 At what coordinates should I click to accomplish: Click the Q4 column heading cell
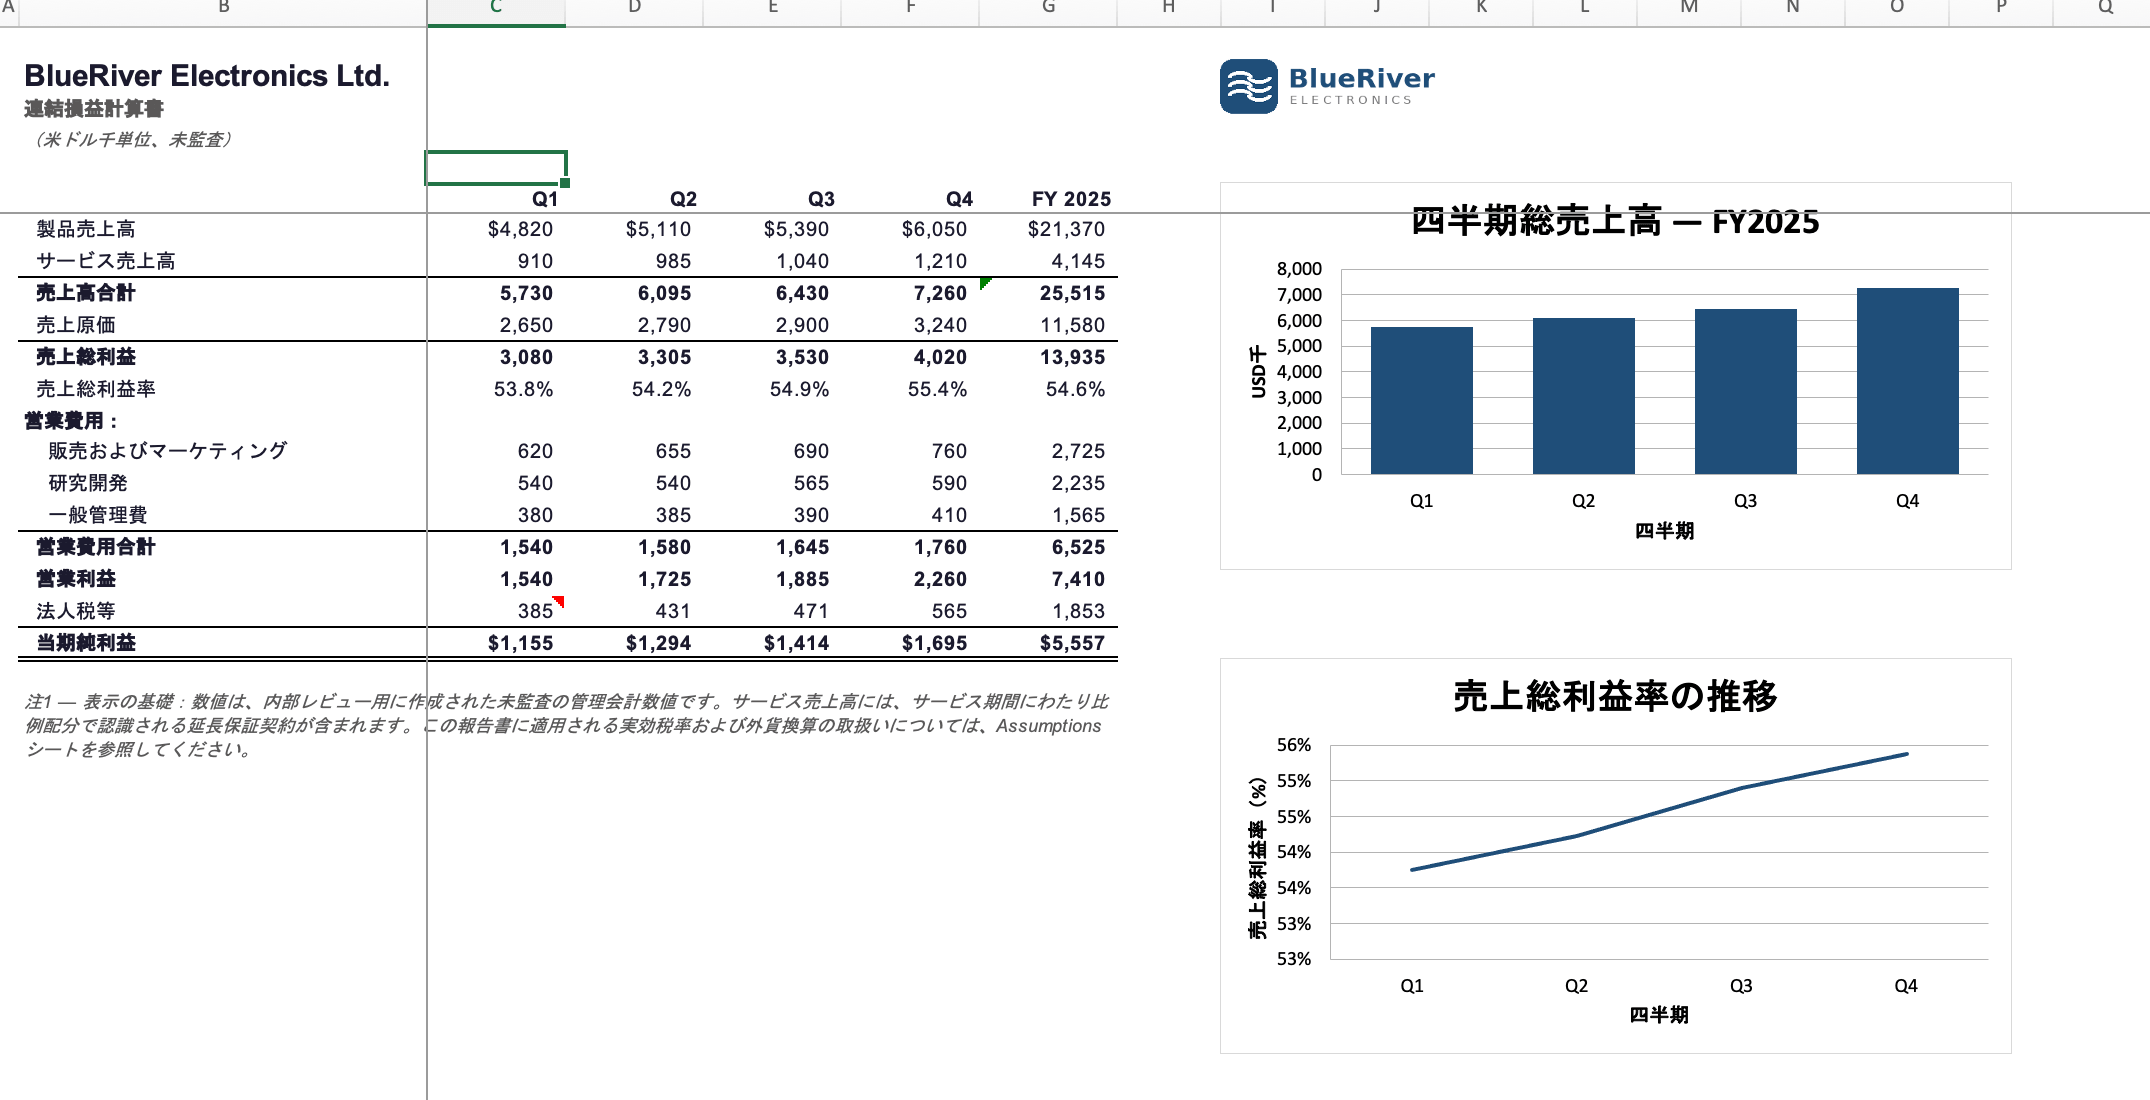point(910,199)
